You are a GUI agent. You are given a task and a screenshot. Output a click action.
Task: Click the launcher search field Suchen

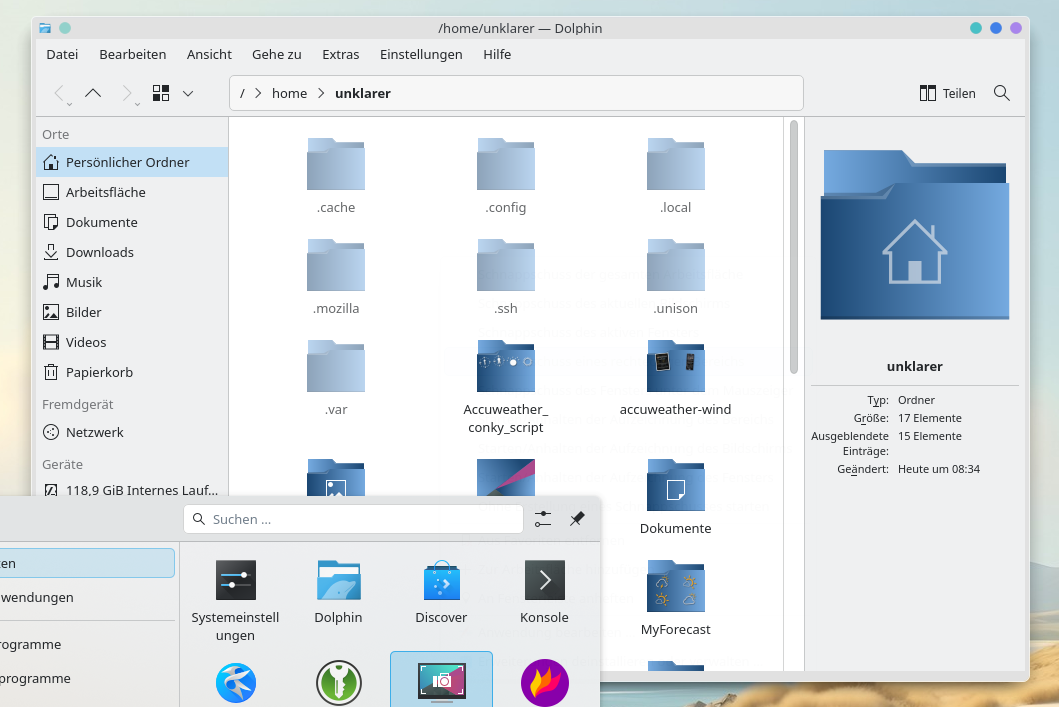[x=353, y=519]
